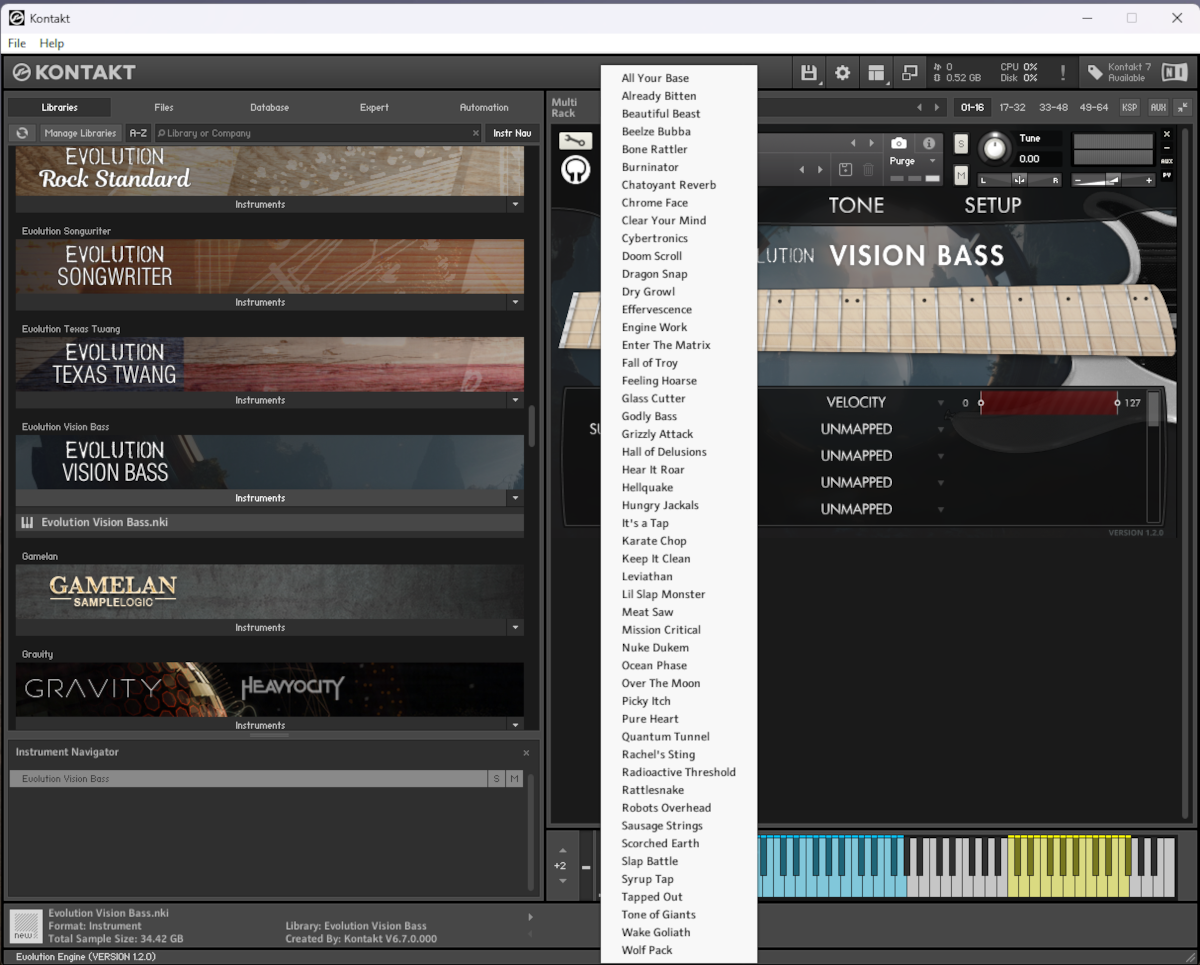Open the VELOCITY mapping dropdown
Image resolution: width=1200 pixels, height=965 pixels.
coord(940,403)
